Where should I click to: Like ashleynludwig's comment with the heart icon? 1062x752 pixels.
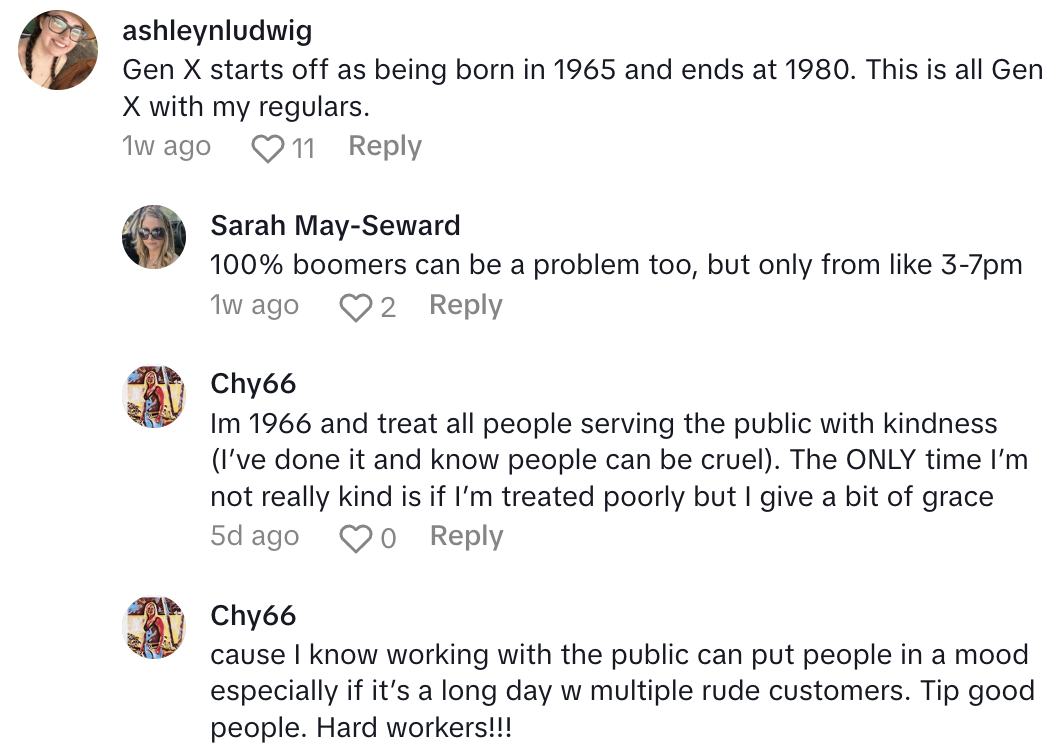267,148
